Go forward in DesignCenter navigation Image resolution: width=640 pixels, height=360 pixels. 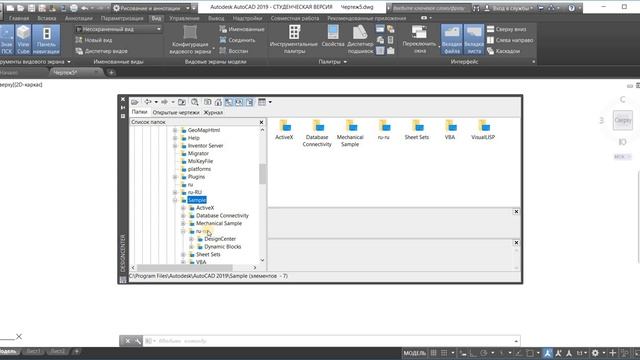(x=164, y=102)
